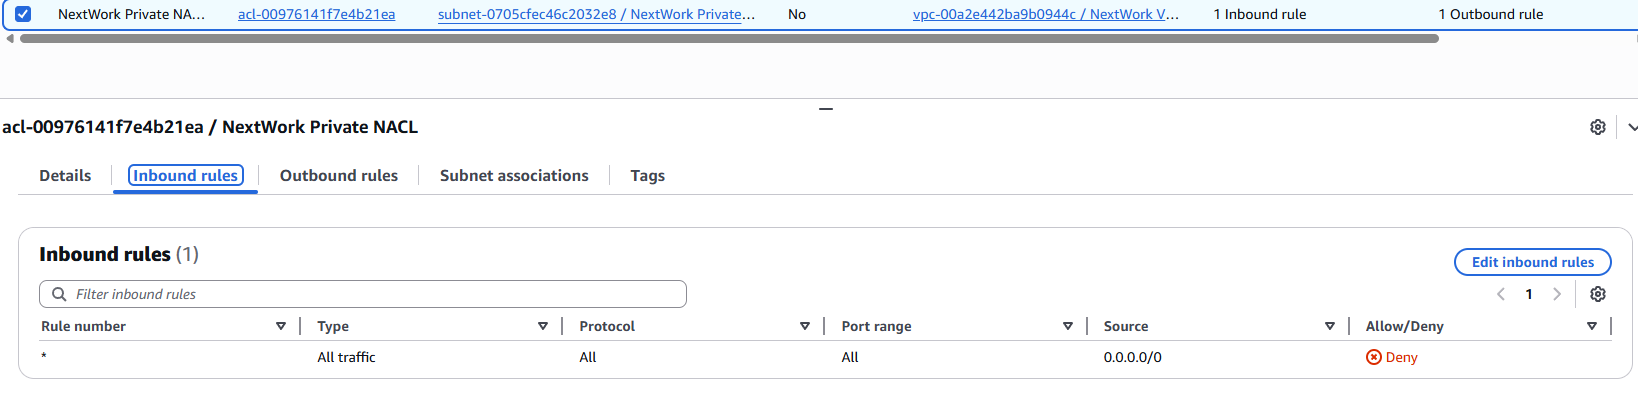Collapse the details panel with the chevron
The width and height of the screenshot is (1638, 418).
click(1631, 127)
